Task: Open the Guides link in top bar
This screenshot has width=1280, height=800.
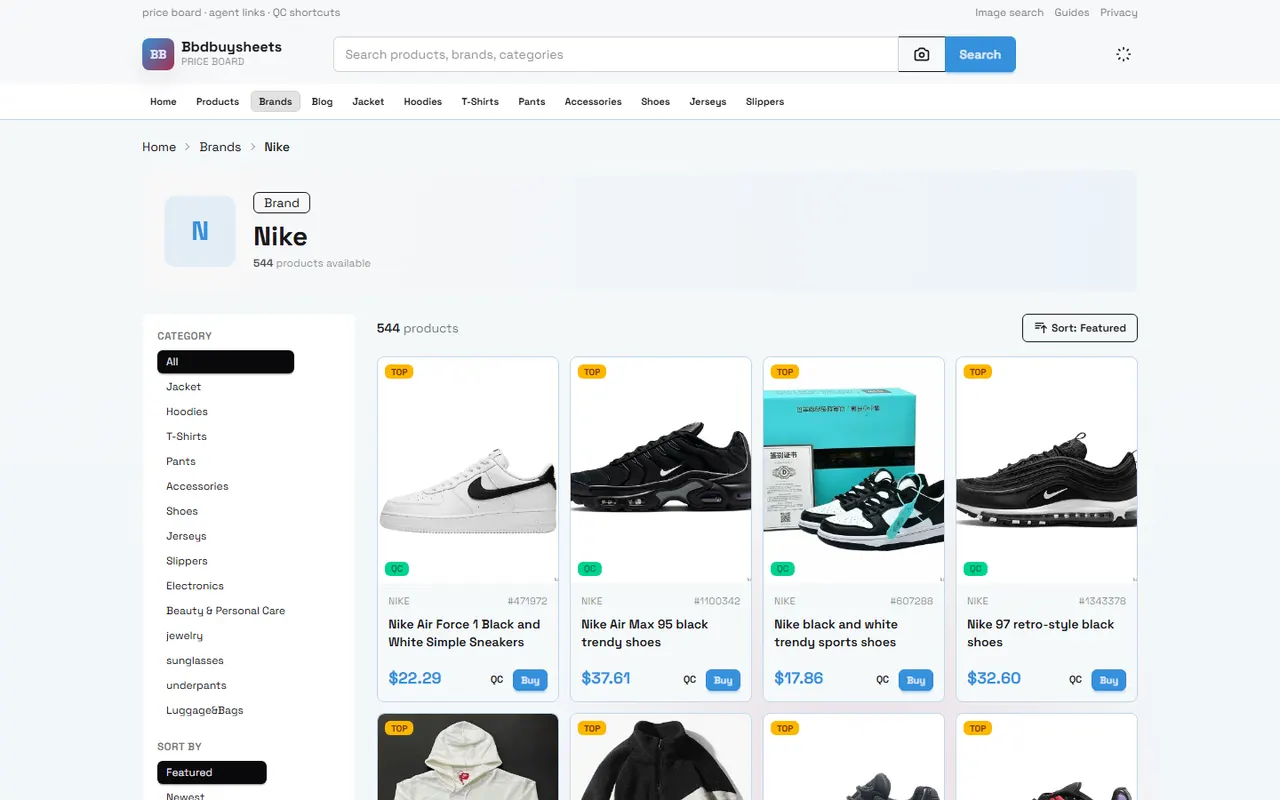Action: coord(1072,13)
